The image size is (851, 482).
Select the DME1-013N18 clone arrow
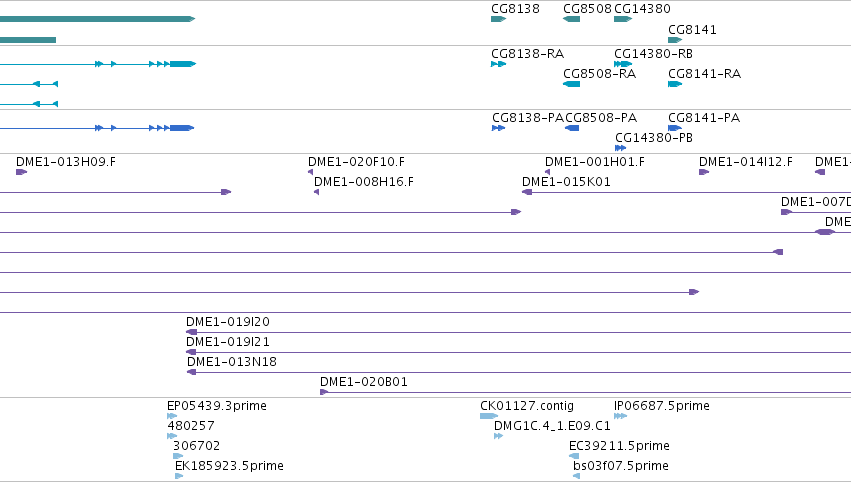pos(191,372)
